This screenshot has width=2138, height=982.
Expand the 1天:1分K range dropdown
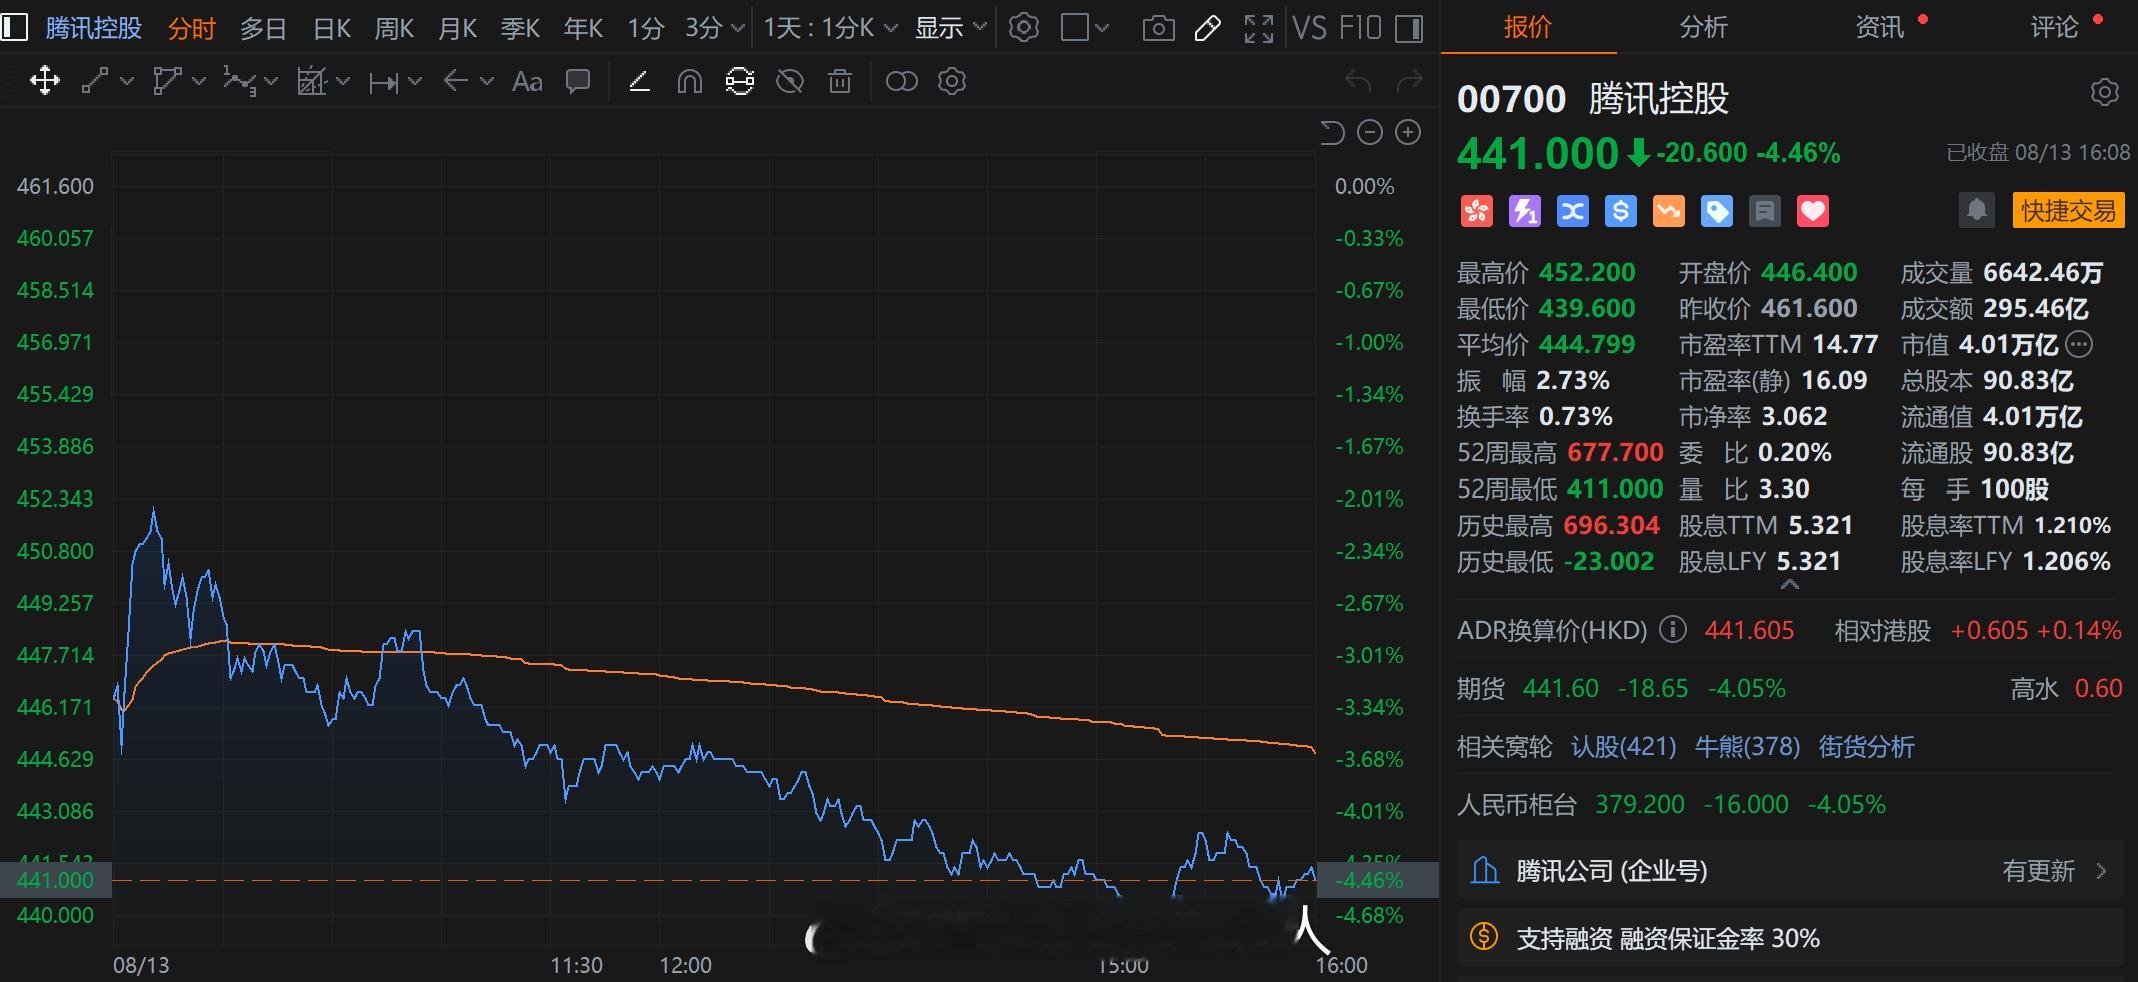(x=830, y=28)
